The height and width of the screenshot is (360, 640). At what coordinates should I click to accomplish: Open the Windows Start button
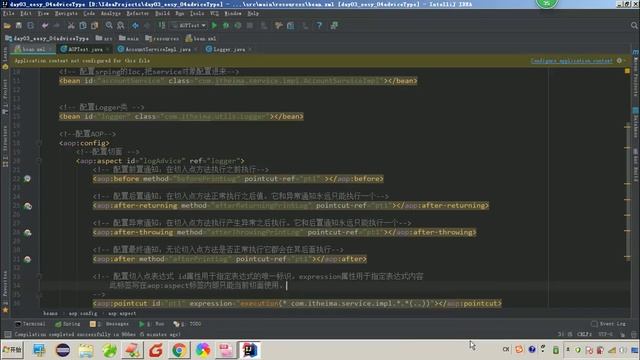[12, 350]
